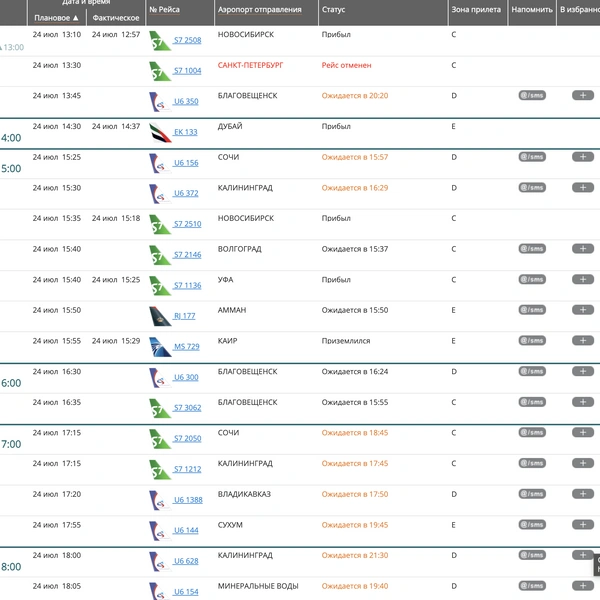Open flight link S7 3062 from Благовещенск
The width and height of the screenshot is (600, 600).
point(187,408)
